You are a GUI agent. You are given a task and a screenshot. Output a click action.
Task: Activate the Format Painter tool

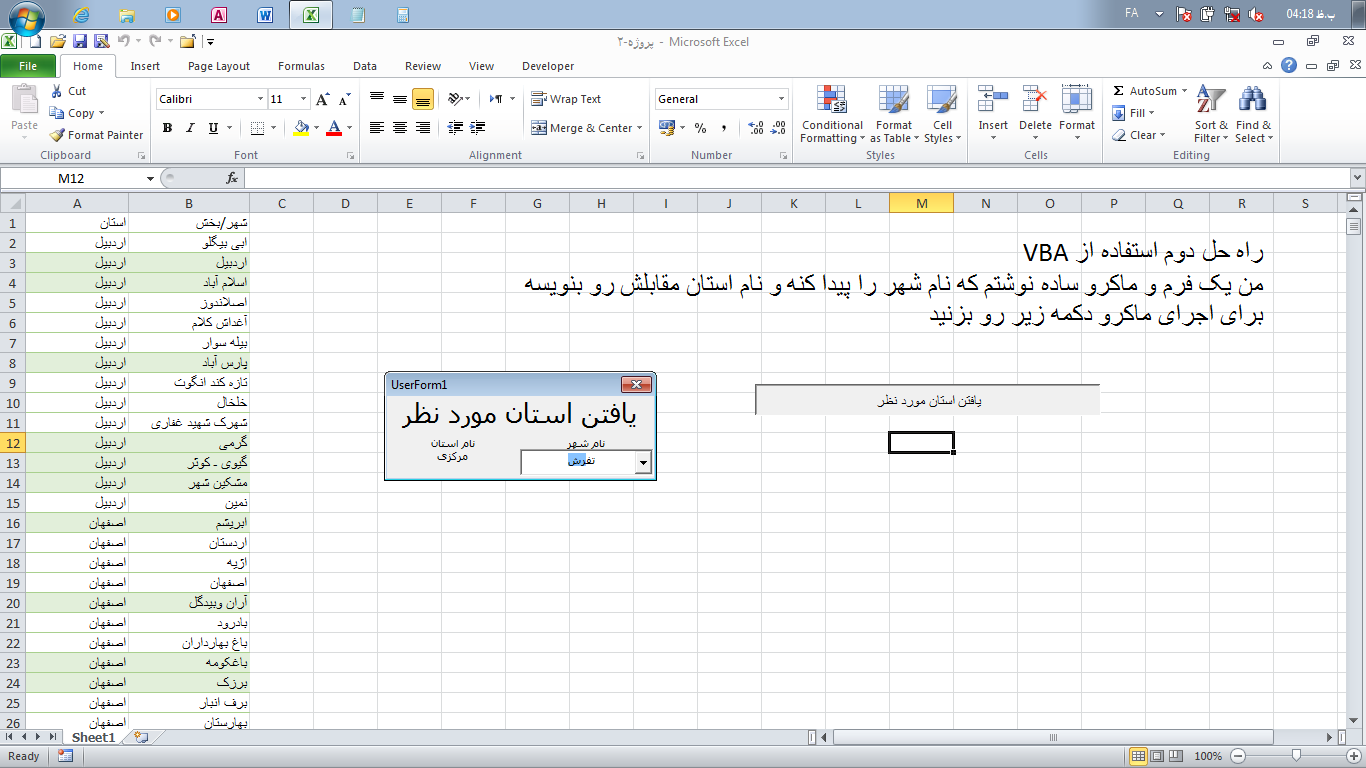click(95, 134)
